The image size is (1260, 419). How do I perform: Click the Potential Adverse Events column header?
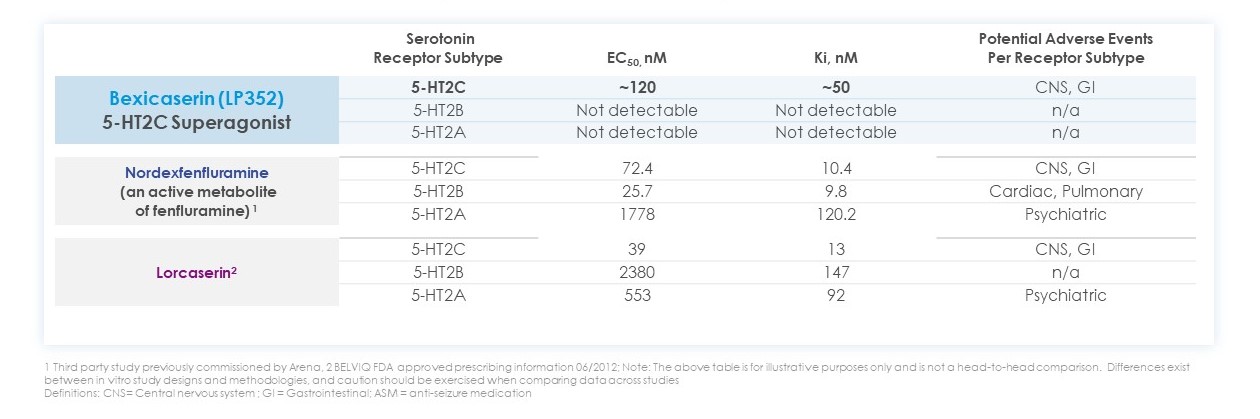point(1065,48)
